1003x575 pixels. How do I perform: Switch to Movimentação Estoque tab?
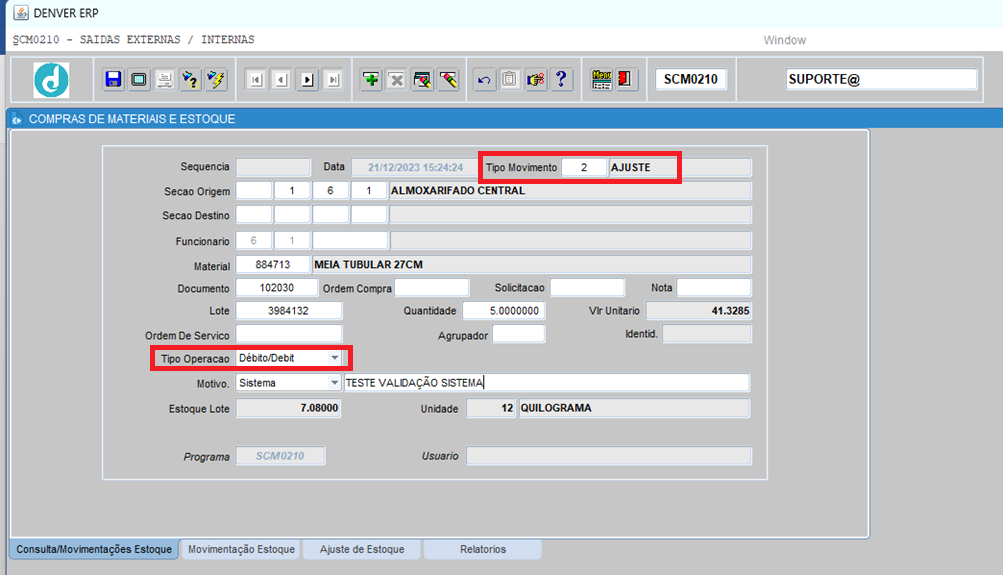[241, 549]
